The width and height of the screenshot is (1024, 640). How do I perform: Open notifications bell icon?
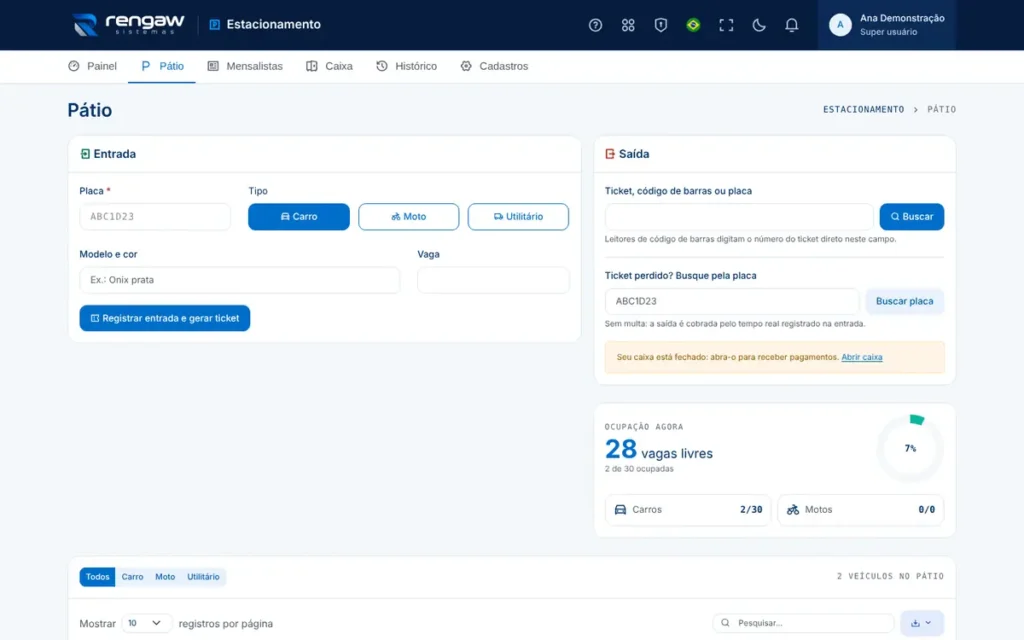[791, 25]
